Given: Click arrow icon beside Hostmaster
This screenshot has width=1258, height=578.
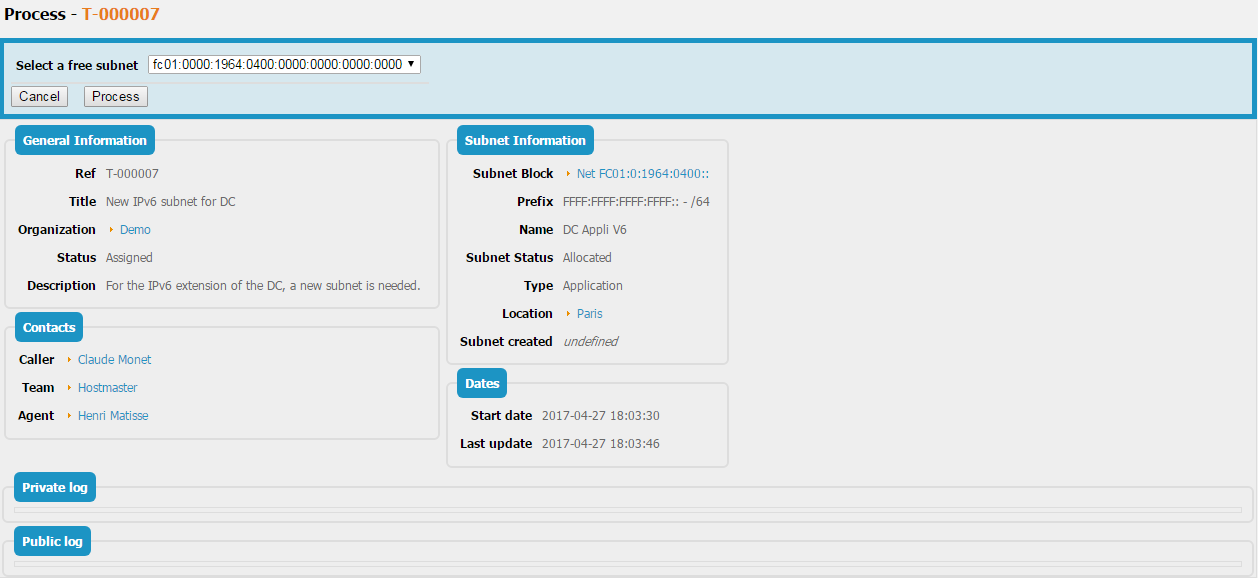Looking at the screenshot, I should (69, 388).
